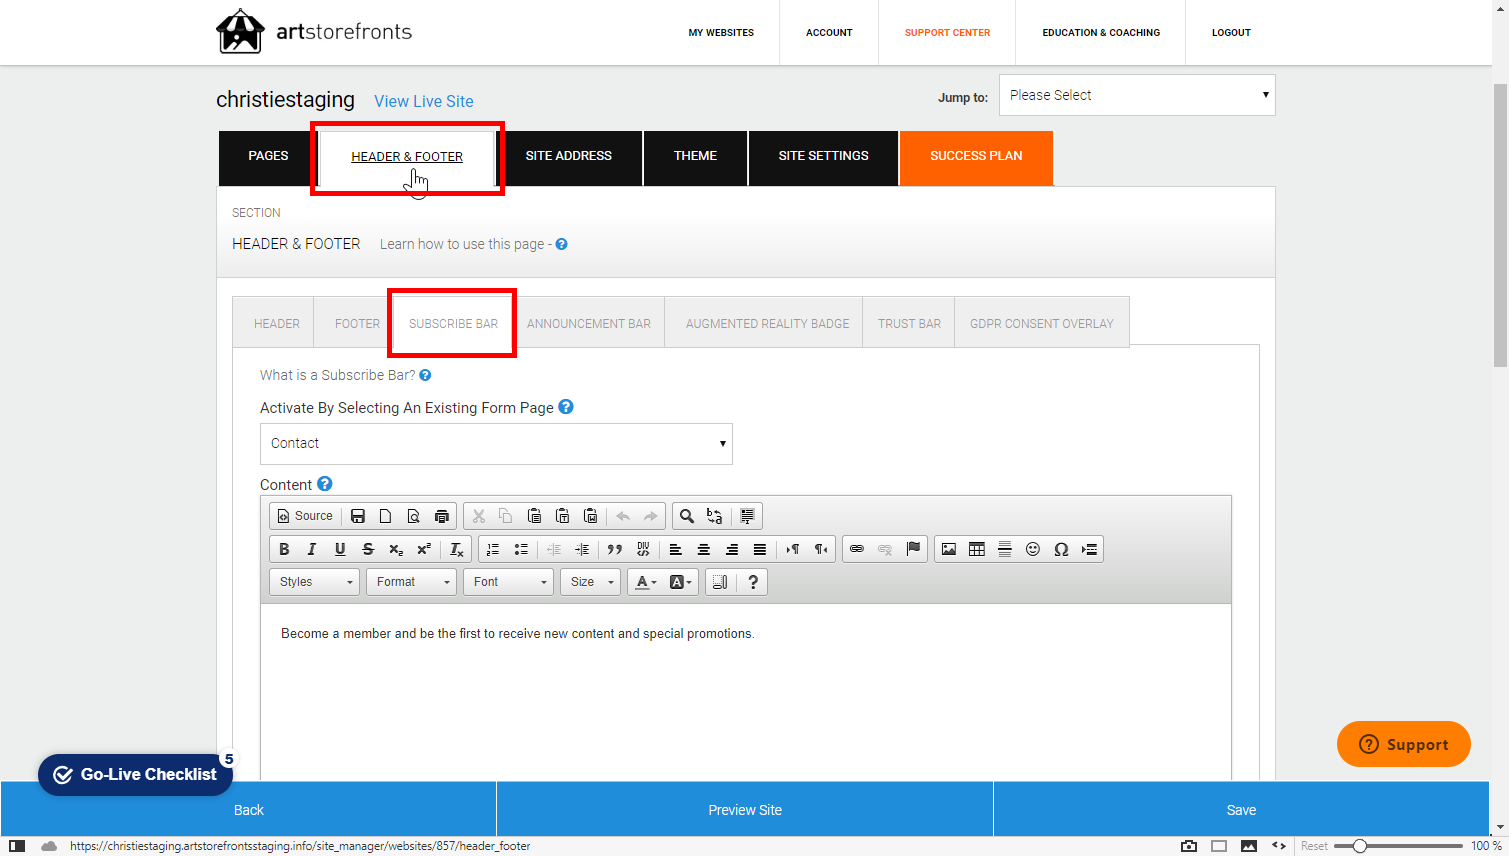This screenshot has width=1509, height=856.
Task: Toggle strikethrough formatting
Action: click(368, 549)
